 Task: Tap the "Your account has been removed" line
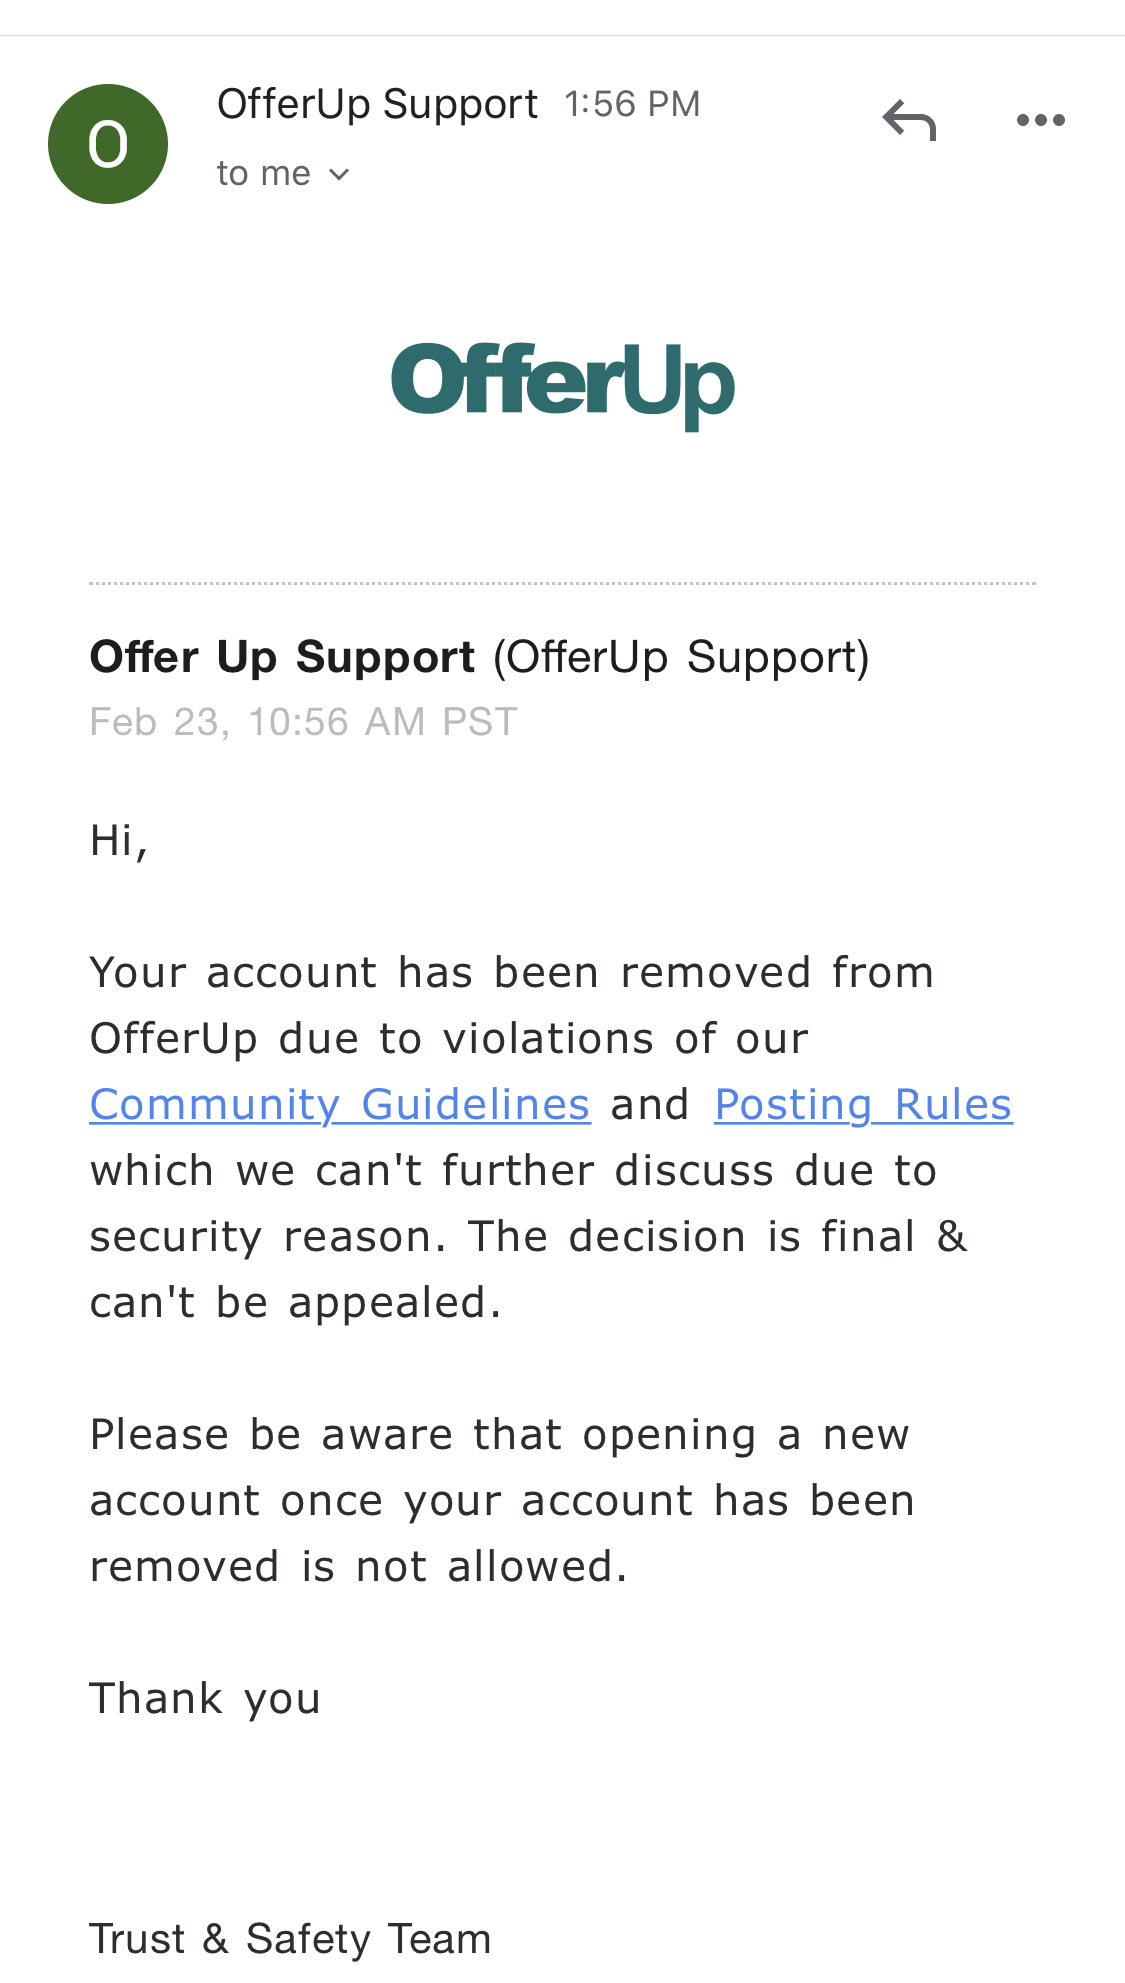pyautogui.click(x=511, y=973)
